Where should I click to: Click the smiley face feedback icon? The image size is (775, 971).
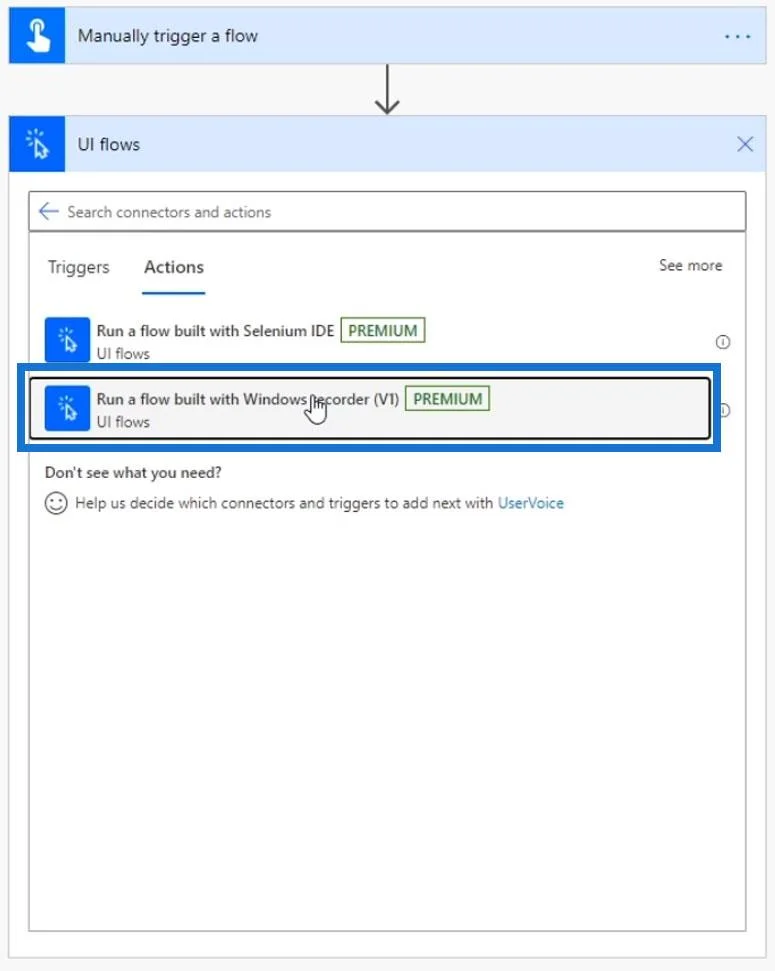[56, 503]
